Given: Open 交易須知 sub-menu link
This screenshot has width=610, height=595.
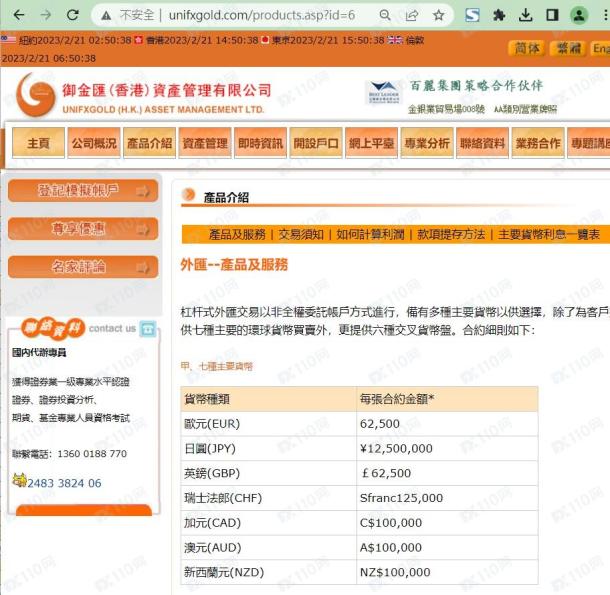Looking at the screenshot, I should 301,234.
